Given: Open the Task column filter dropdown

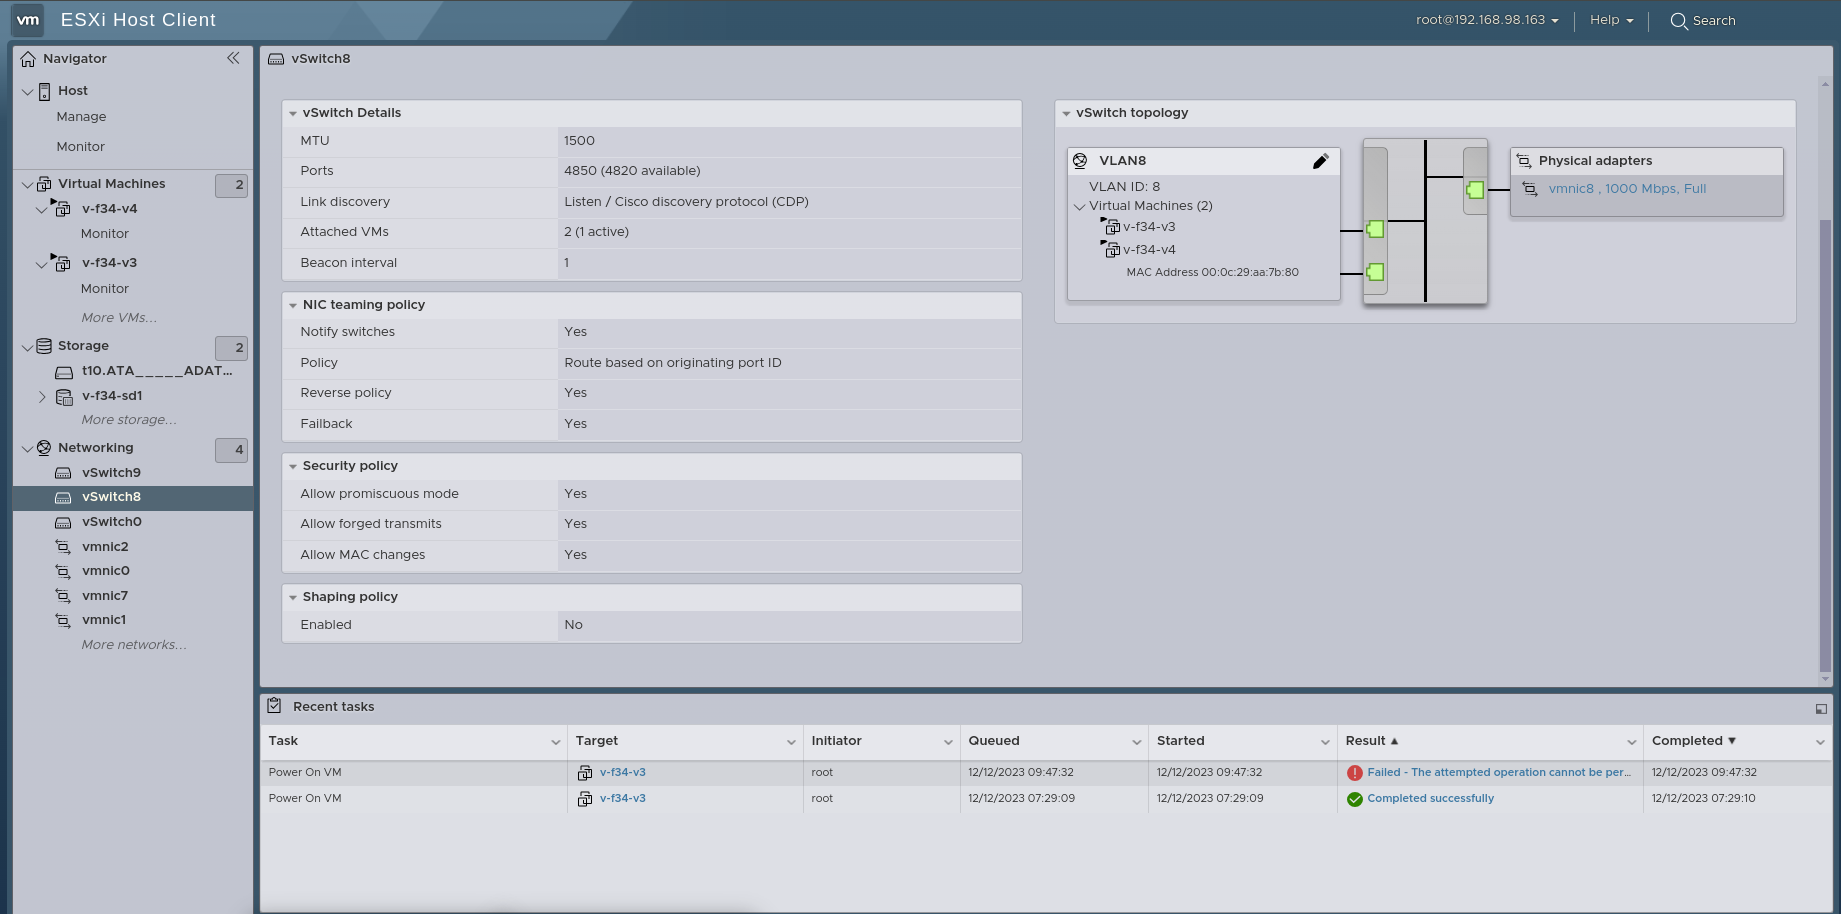Looking at the screenshot, I should pos(555,742).
